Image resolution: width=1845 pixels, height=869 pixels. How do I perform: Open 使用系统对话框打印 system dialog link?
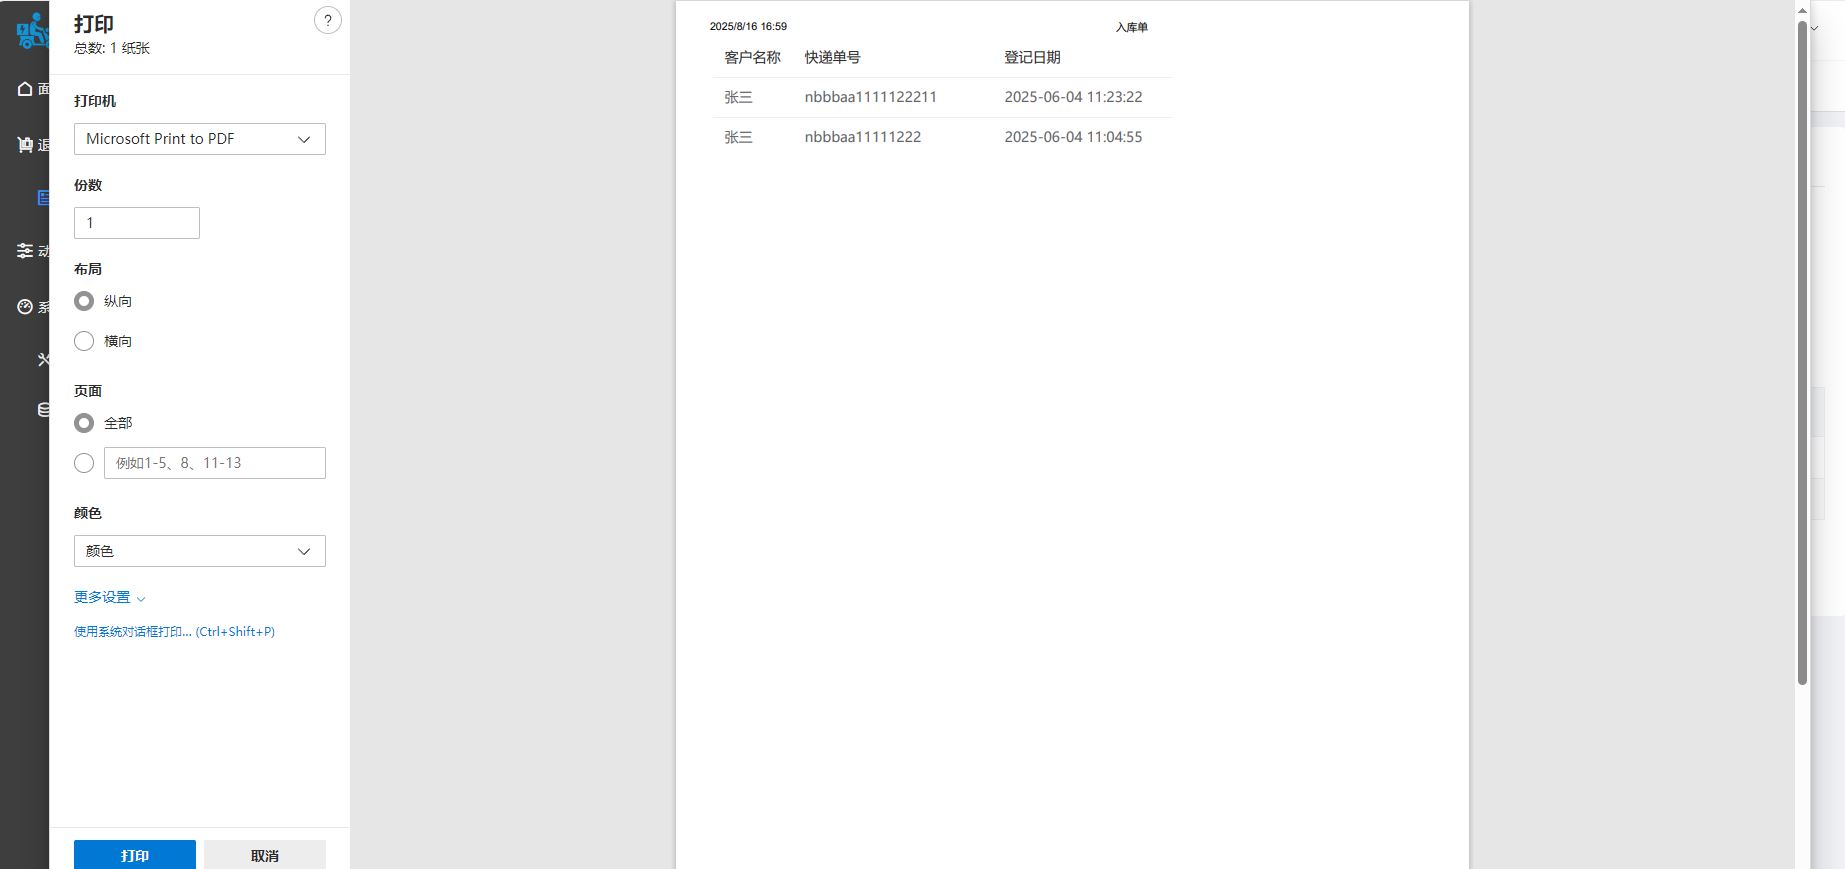point(174,632)
